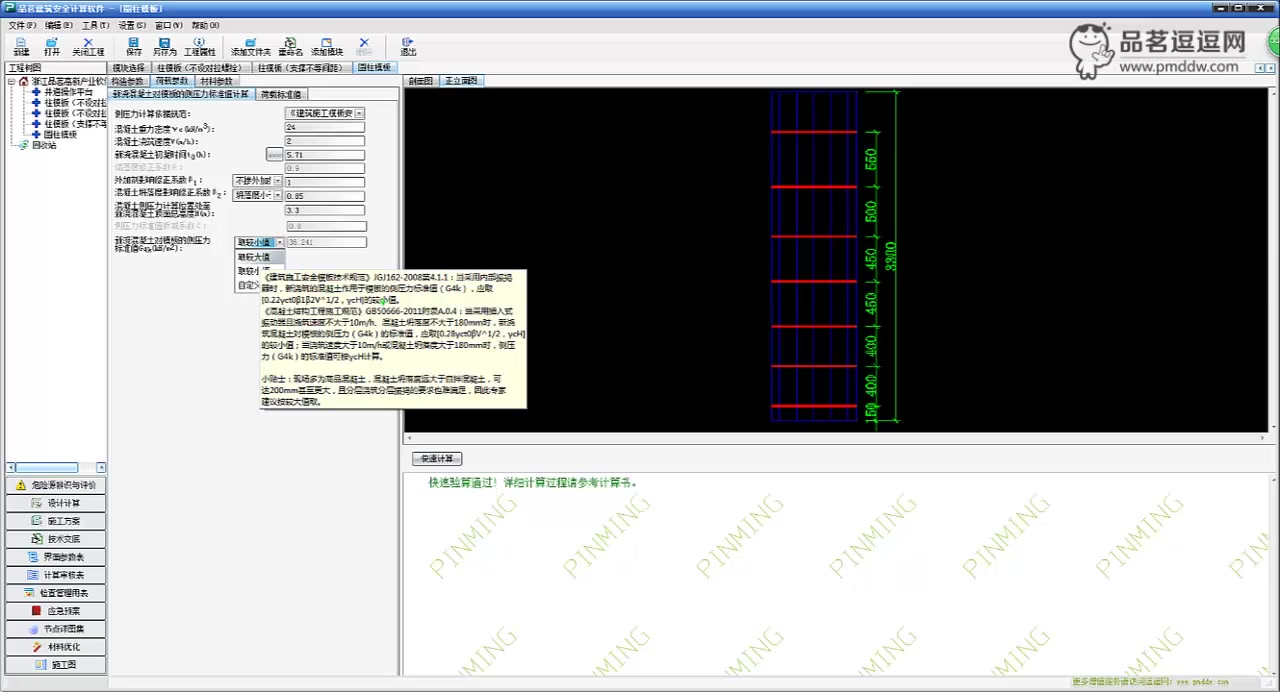
Task: Click the 混凝土重力密度 input field
Action: [x=324, y=128]
